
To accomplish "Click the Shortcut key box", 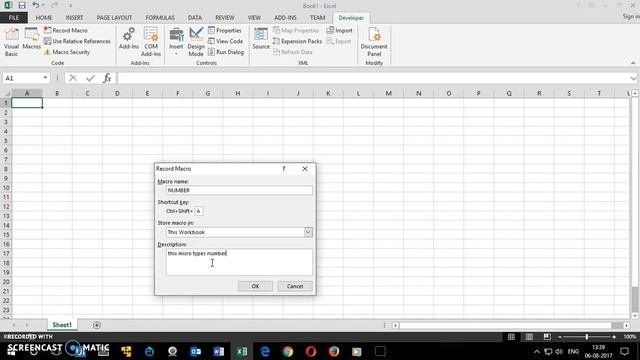I will click(199, 211).
